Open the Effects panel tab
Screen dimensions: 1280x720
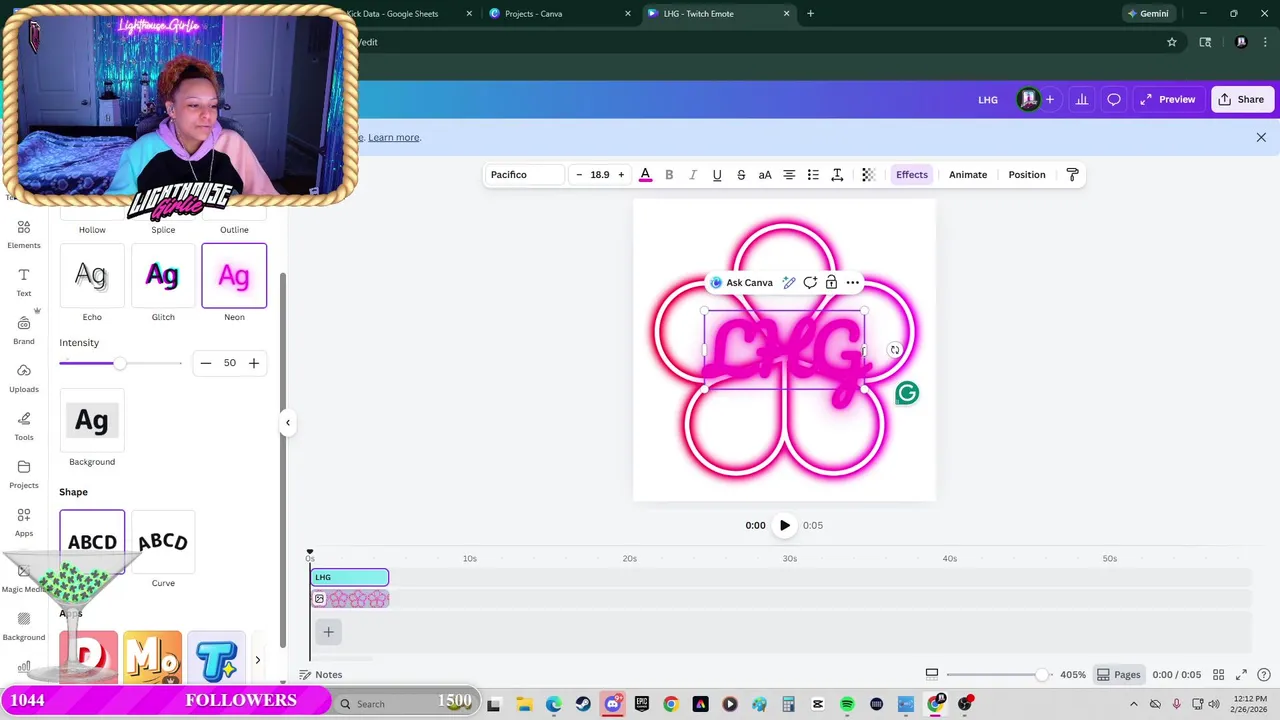pos(912,175)
